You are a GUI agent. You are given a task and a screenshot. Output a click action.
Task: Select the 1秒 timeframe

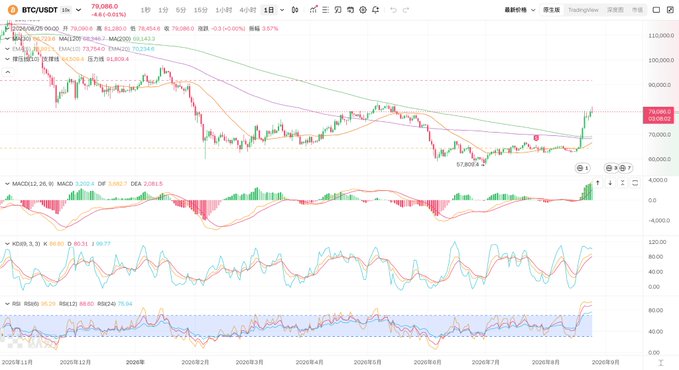click(x=146, y=10)
